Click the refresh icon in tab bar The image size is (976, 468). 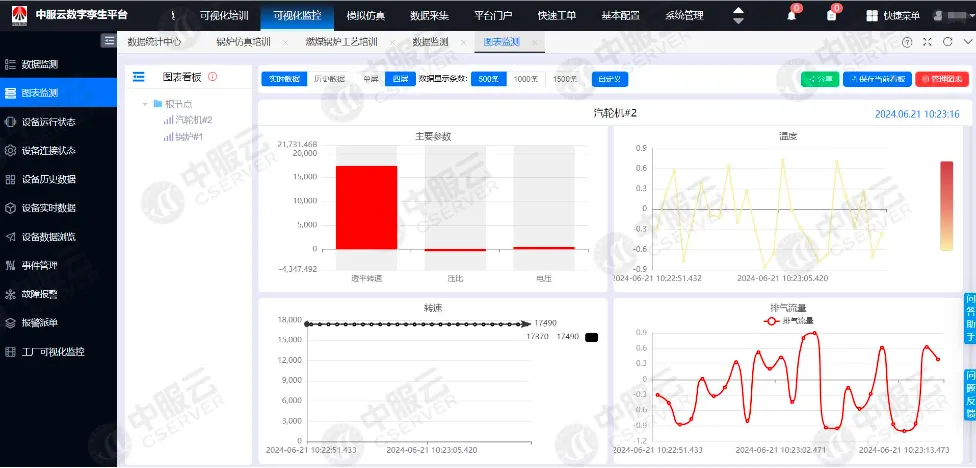click(948, 42)
